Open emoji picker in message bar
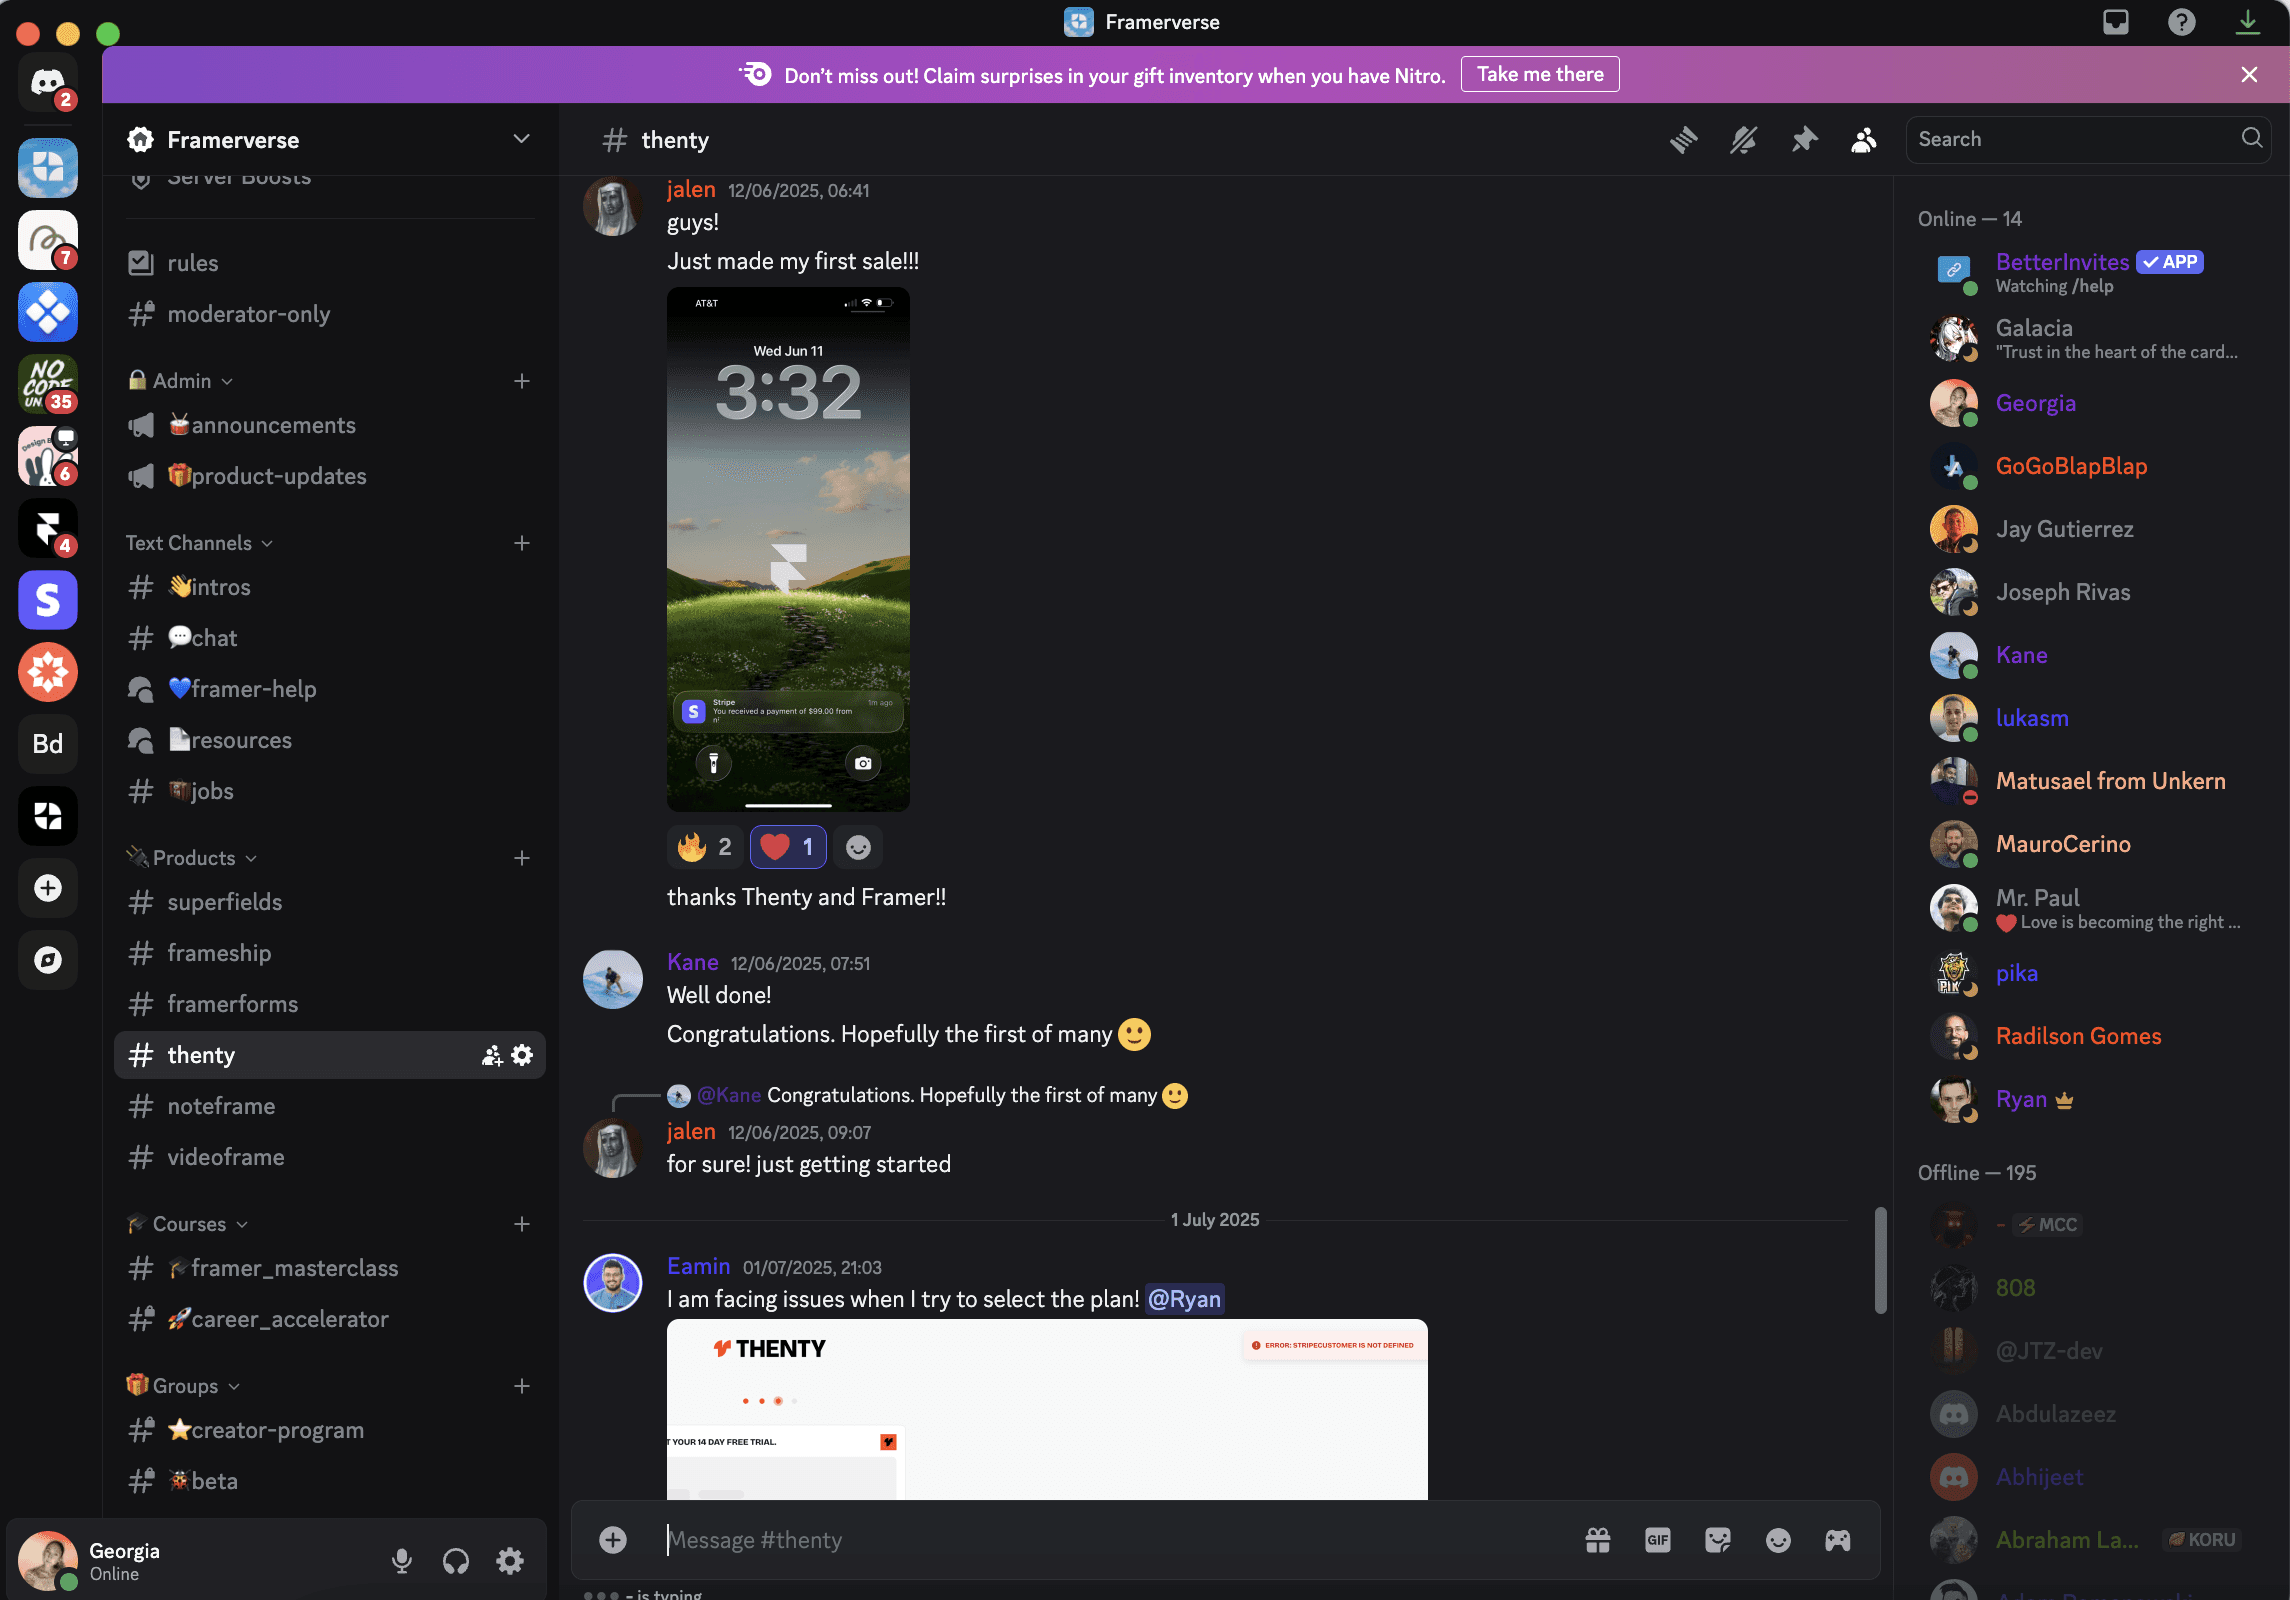2290x1600 pixels. click(1778, 1540)
